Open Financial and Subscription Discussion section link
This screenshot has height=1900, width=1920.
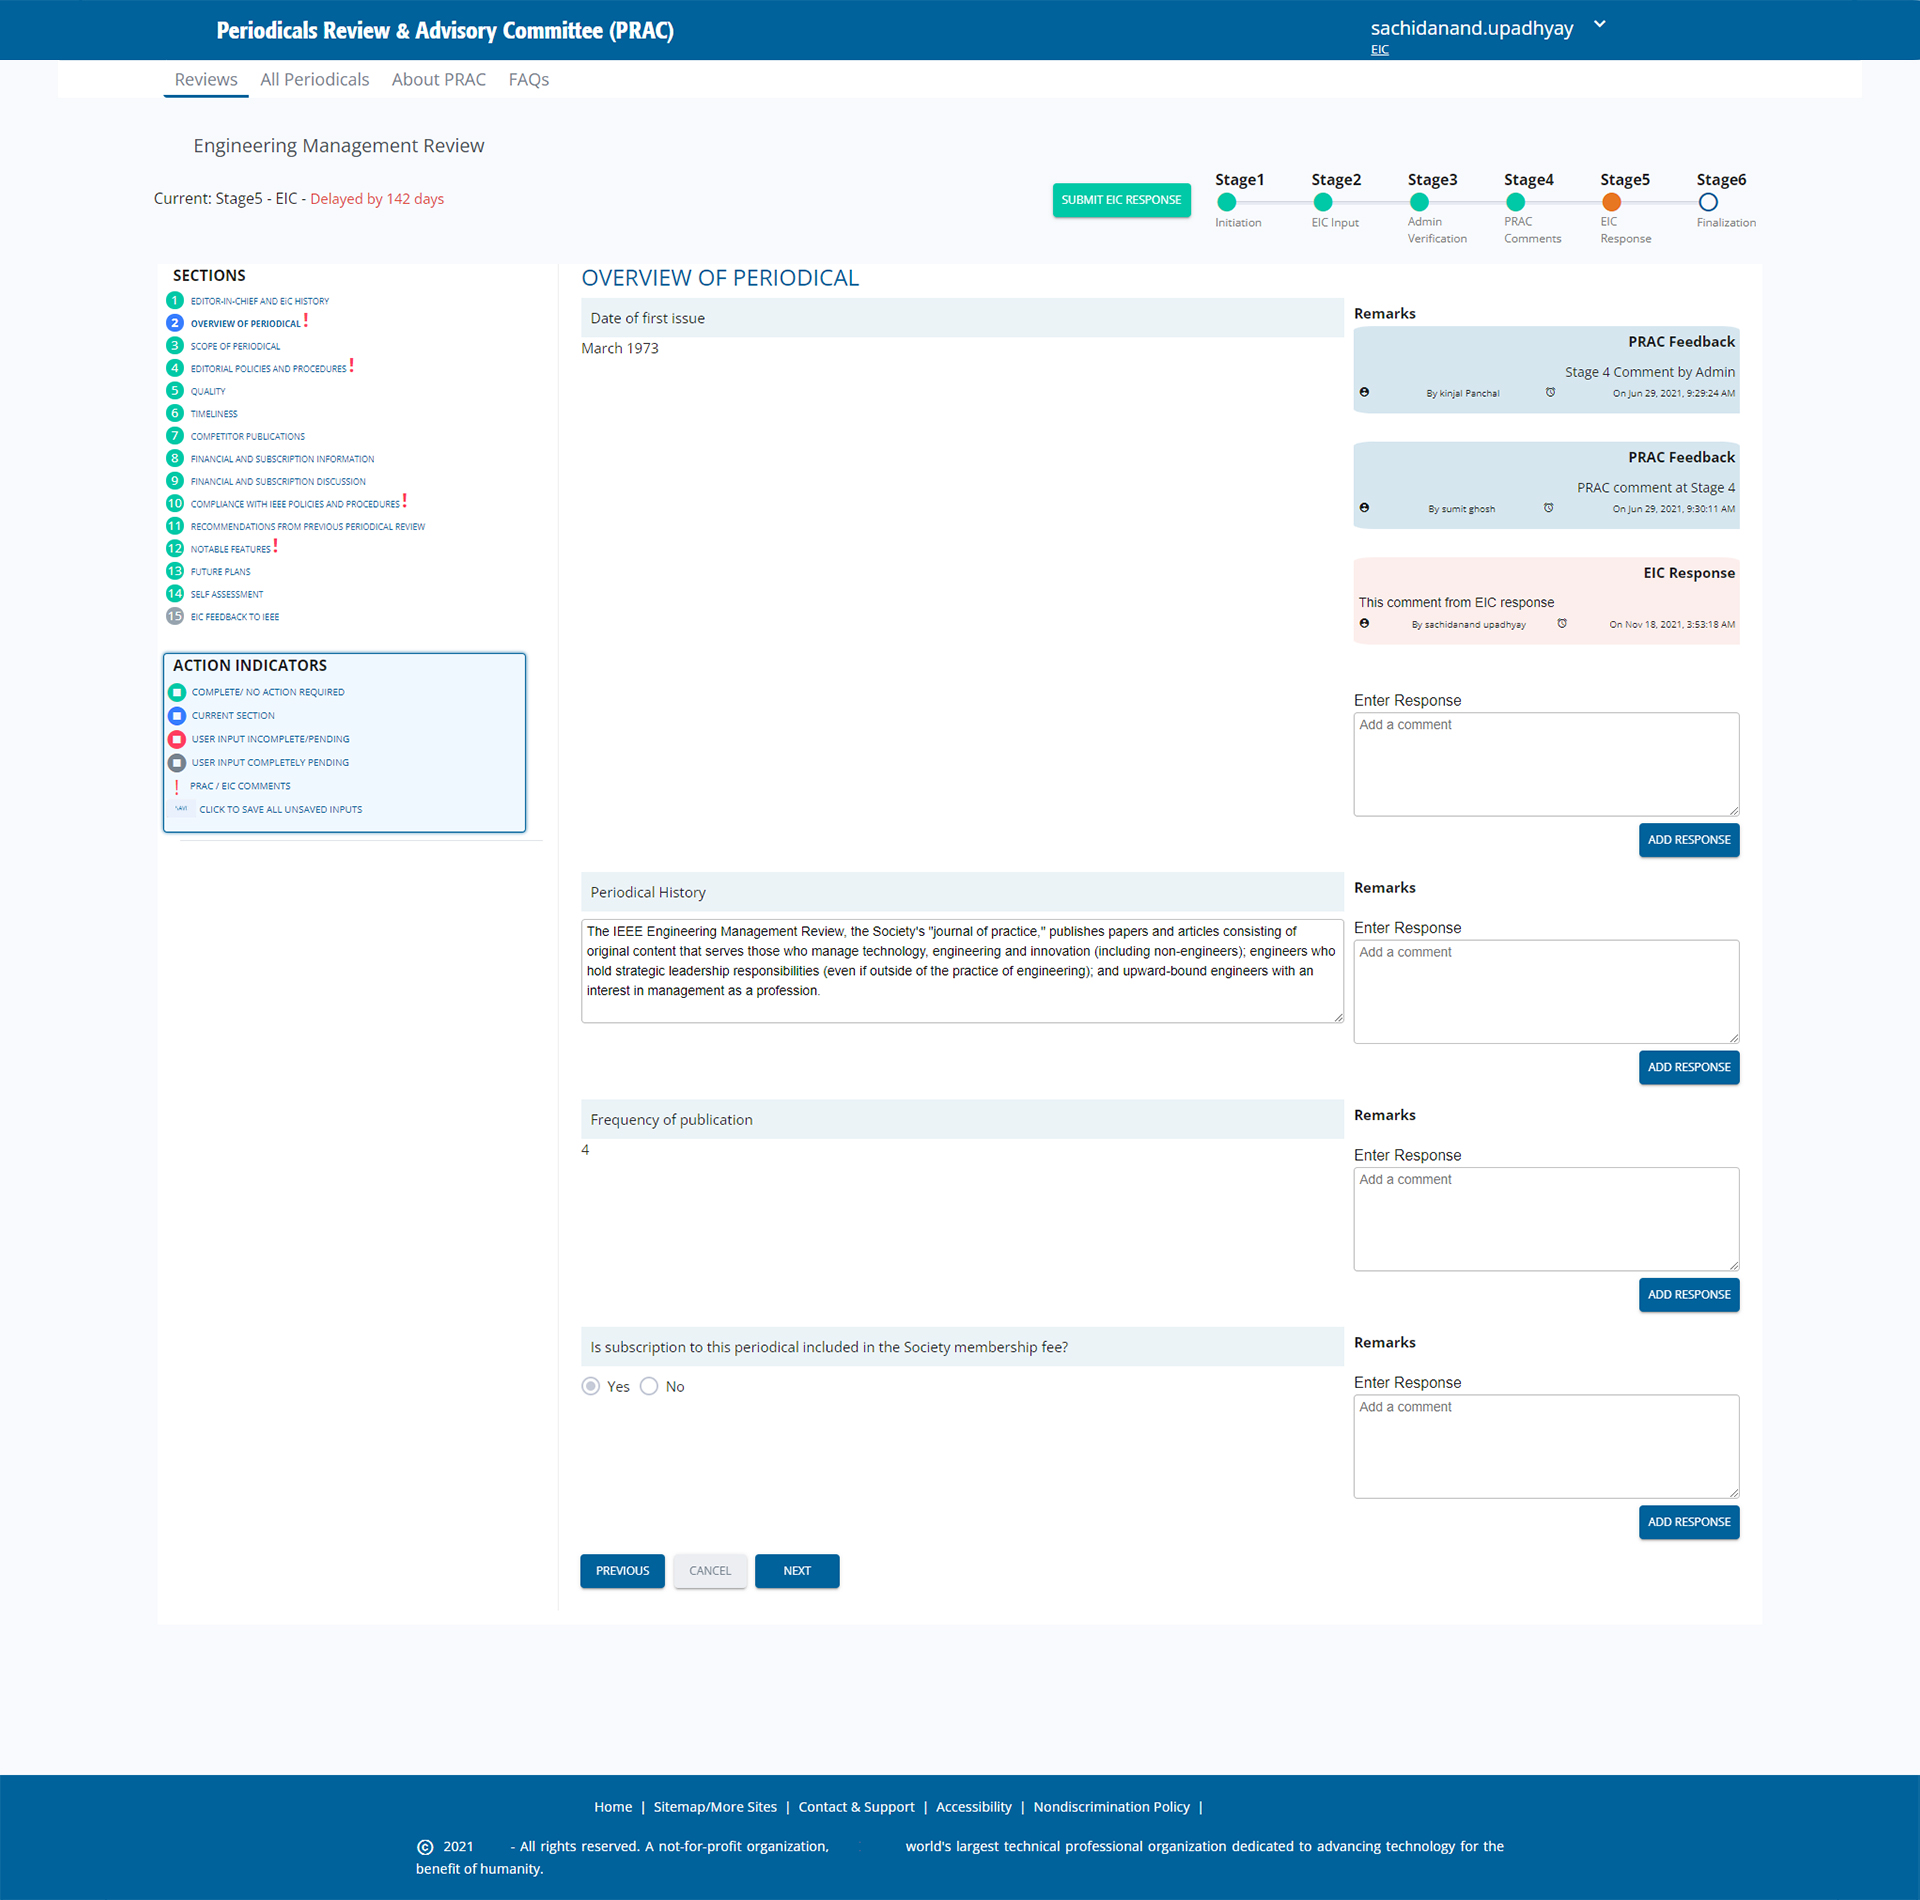point(278,481)
